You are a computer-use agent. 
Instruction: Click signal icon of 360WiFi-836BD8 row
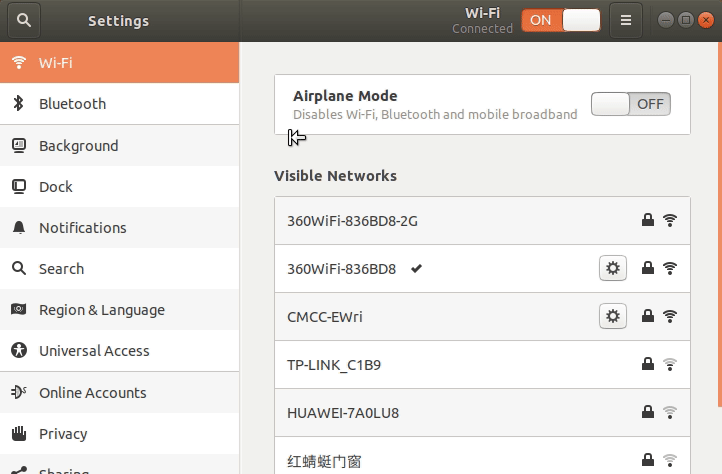pyautogui.click(x=670, y=268)
